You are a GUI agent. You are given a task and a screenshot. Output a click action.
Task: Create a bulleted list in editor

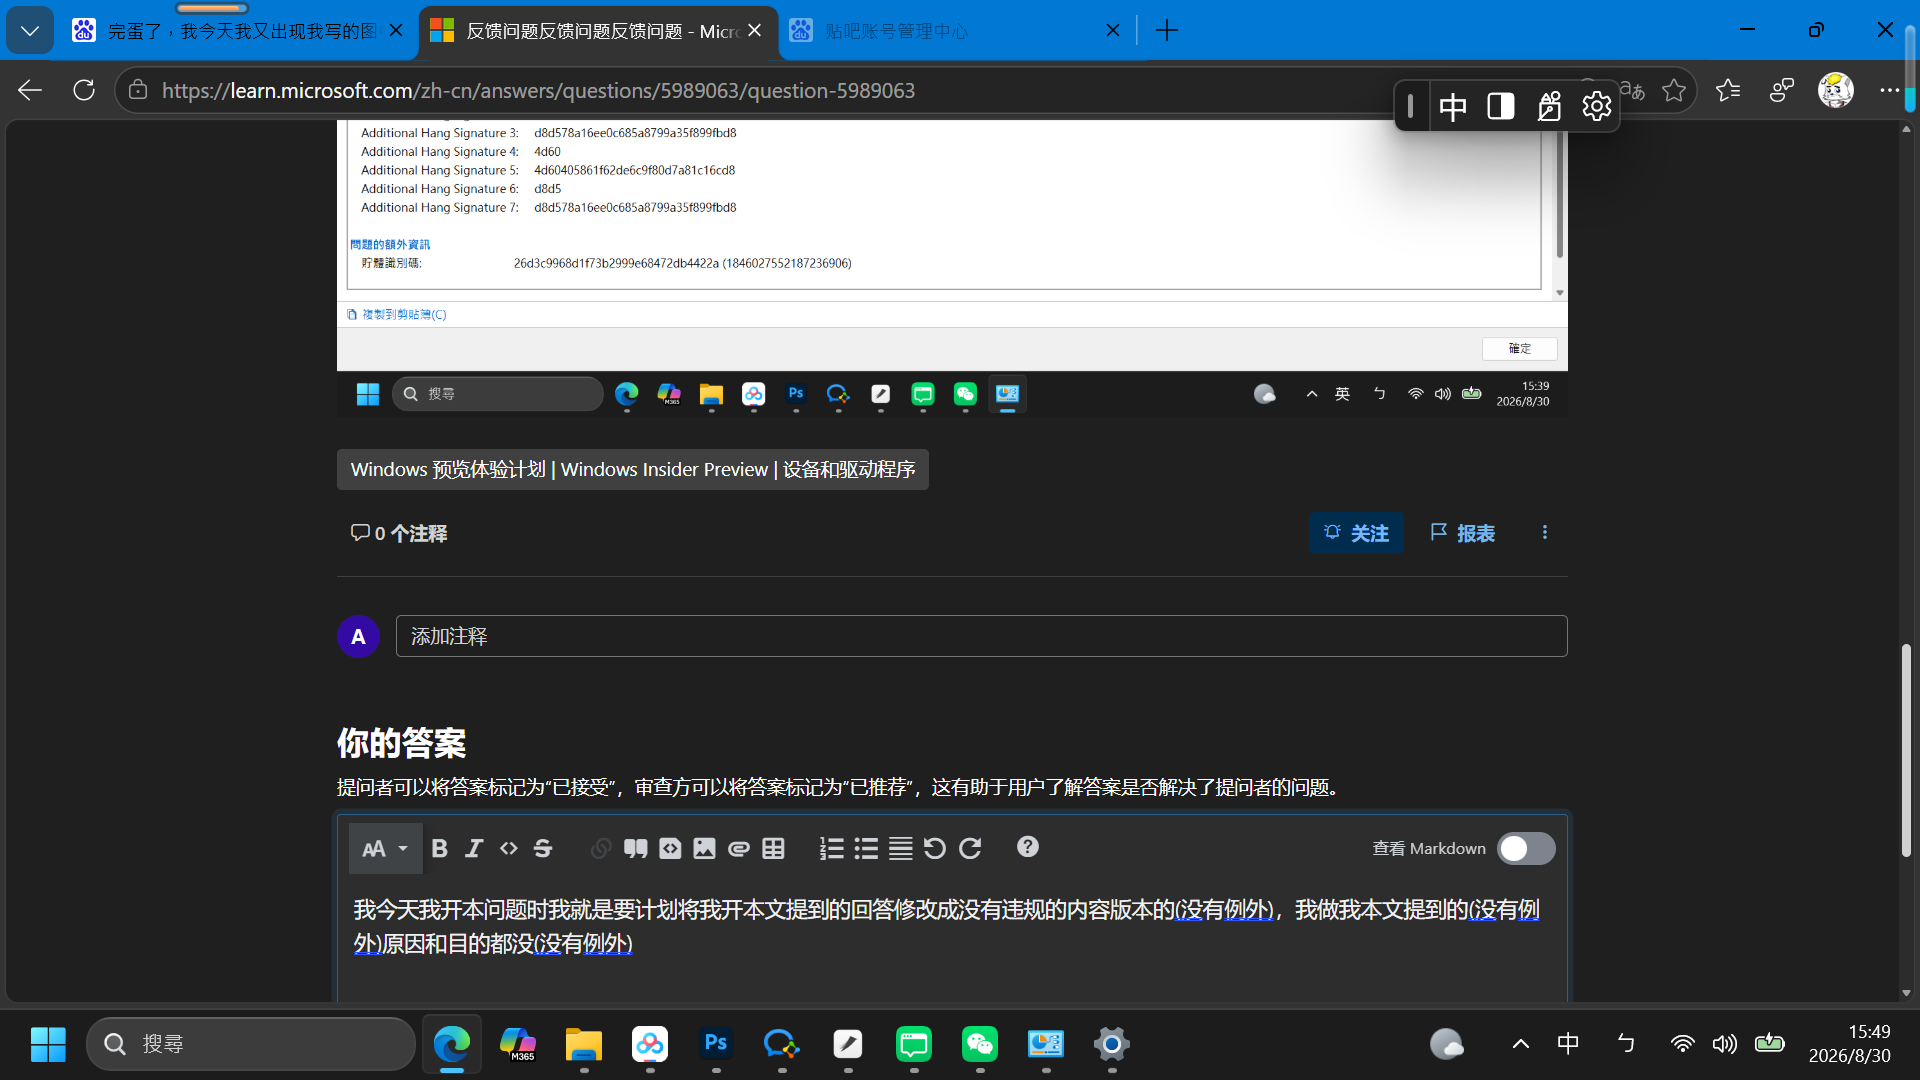[x=866, y=848]
